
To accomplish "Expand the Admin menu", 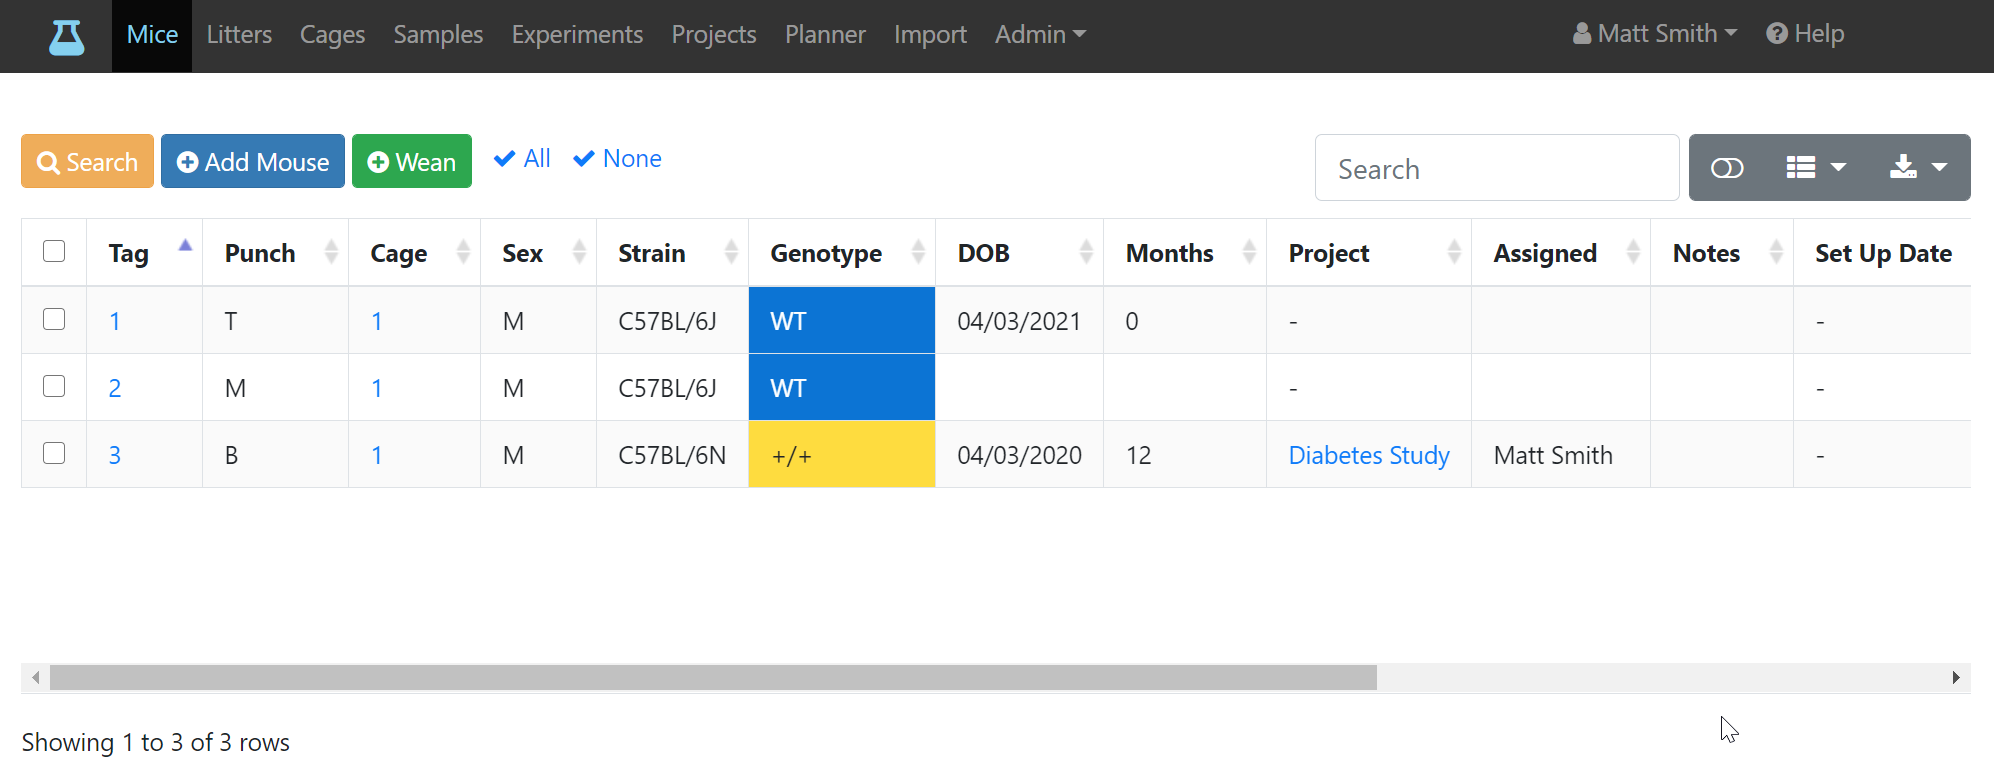I will (x=1040, y=35).
